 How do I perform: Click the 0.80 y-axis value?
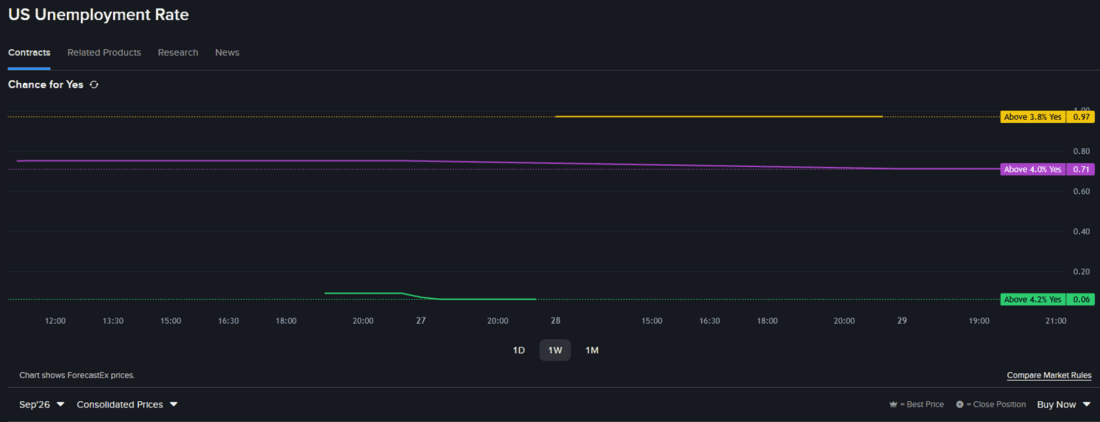[x=1081, y=151]
